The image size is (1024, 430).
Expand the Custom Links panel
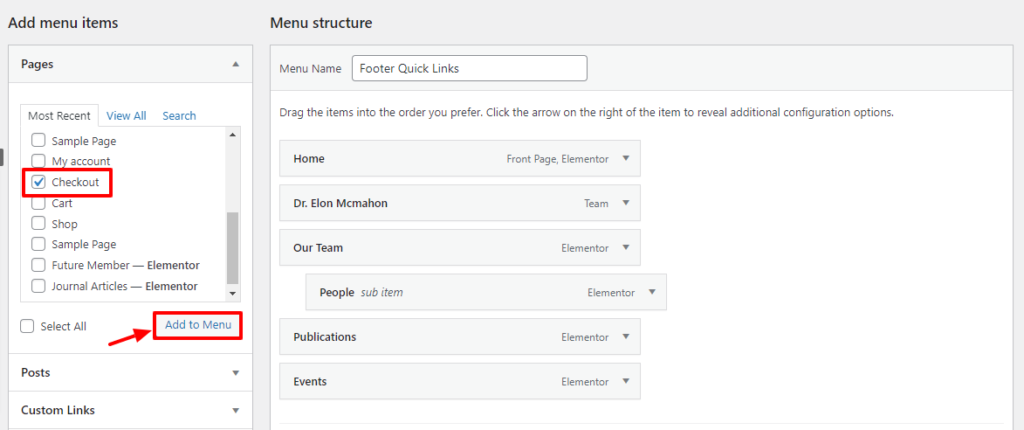(236, 410)
